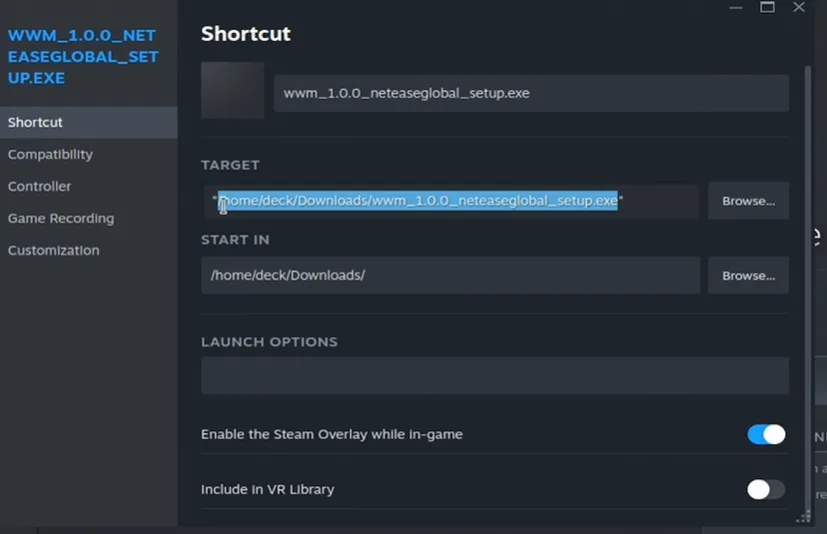Viewport: 827px width, 534px height.
Task: Click the Start In directory field
Action: coord(450,275)
